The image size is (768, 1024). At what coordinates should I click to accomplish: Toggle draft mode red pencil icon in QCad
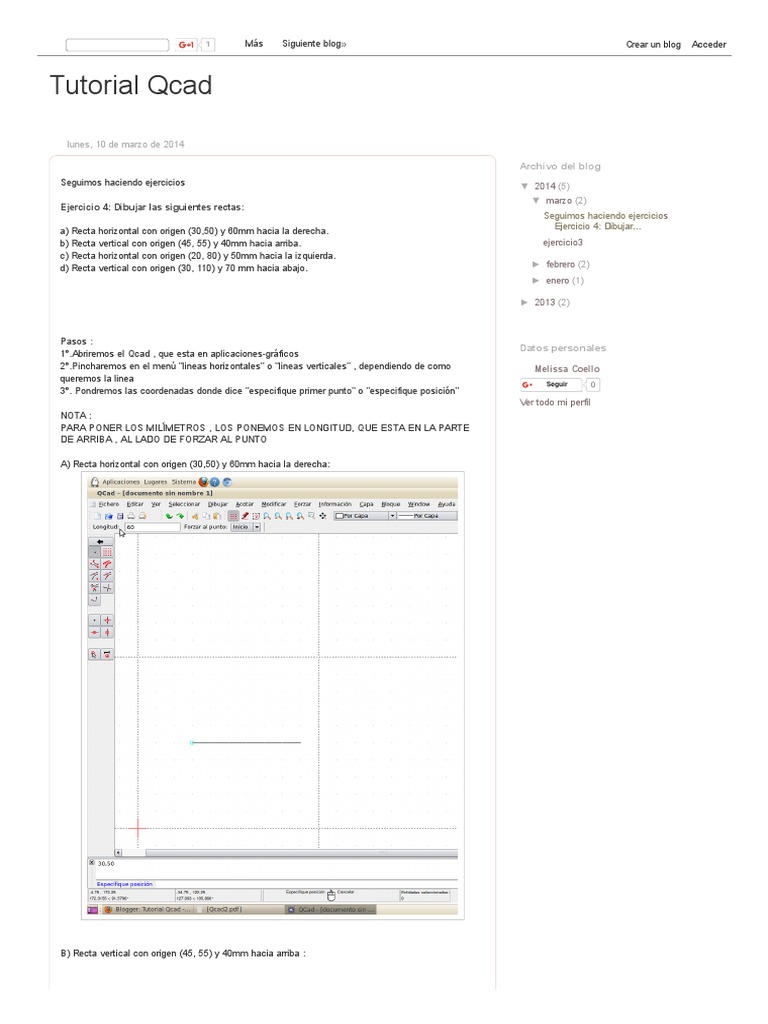point(245,516)
